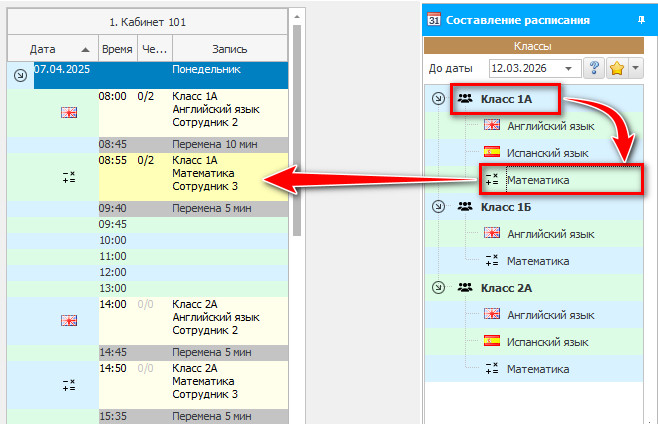Open dropdown arrow next to star button
Viewport: 658px width, 424px height.
(636, 68)
